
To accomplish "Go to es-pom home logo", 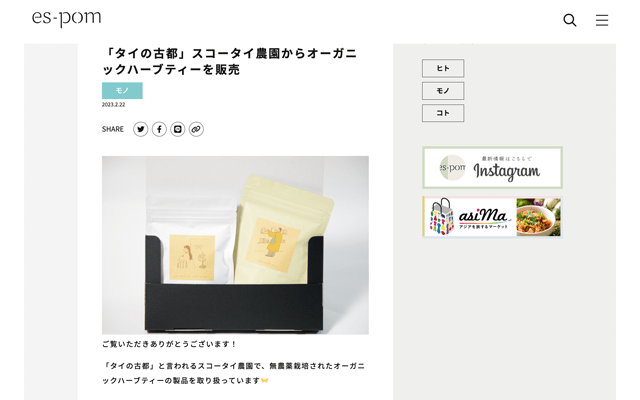I will click(x=67, y=18).
